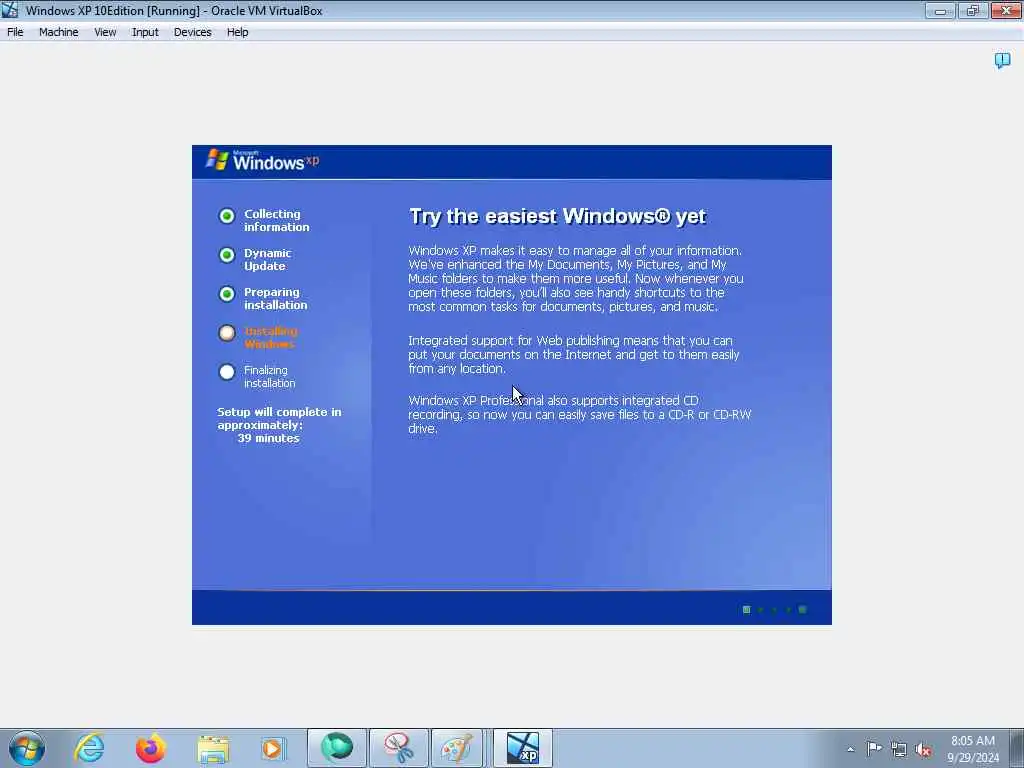
Task: Open Windows Explorer from the taskbar
Action: pos(213,748)
